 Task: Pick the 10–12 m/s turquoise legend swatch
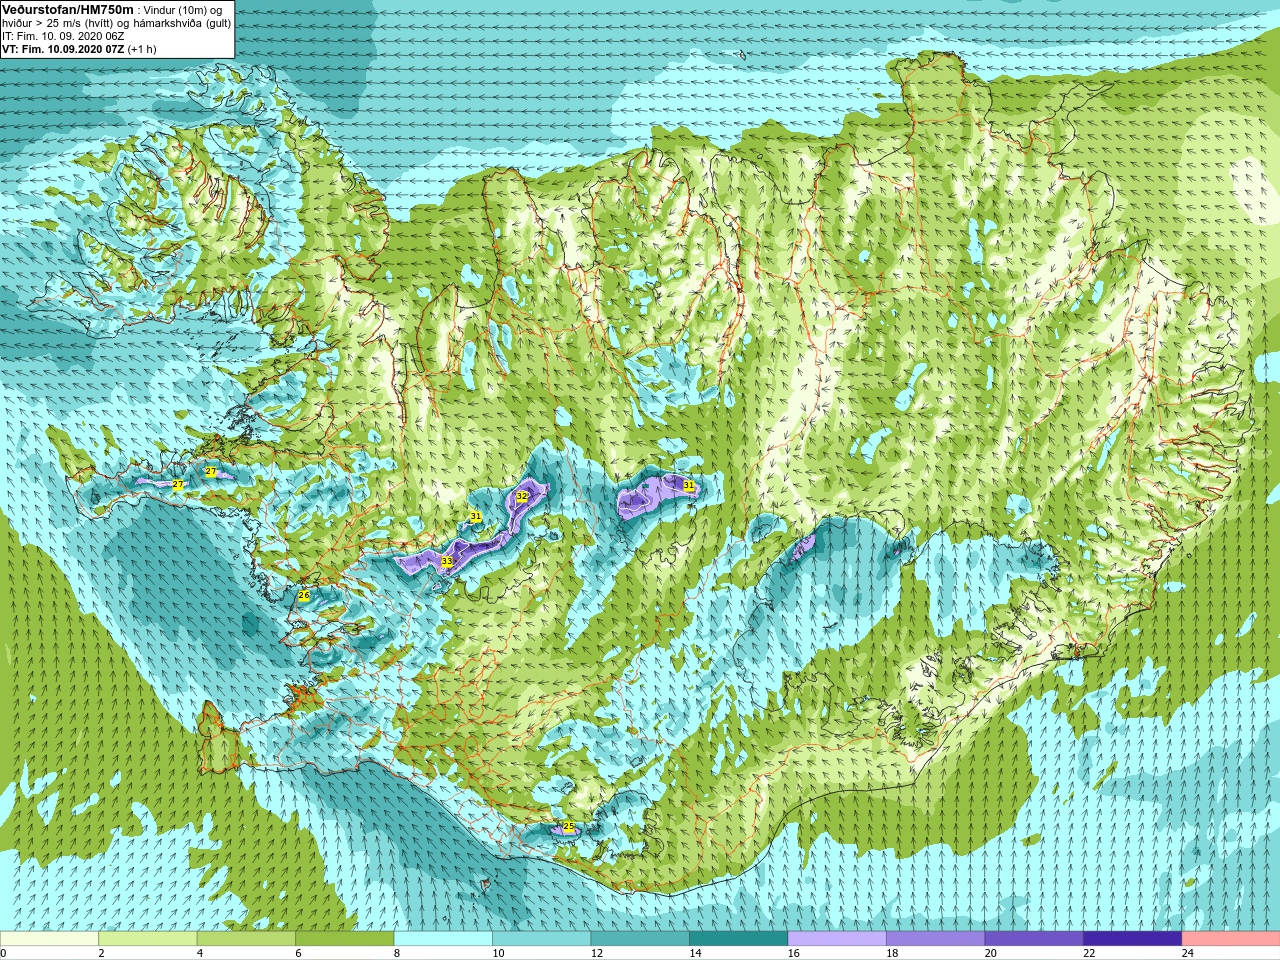tap(542, 939)
